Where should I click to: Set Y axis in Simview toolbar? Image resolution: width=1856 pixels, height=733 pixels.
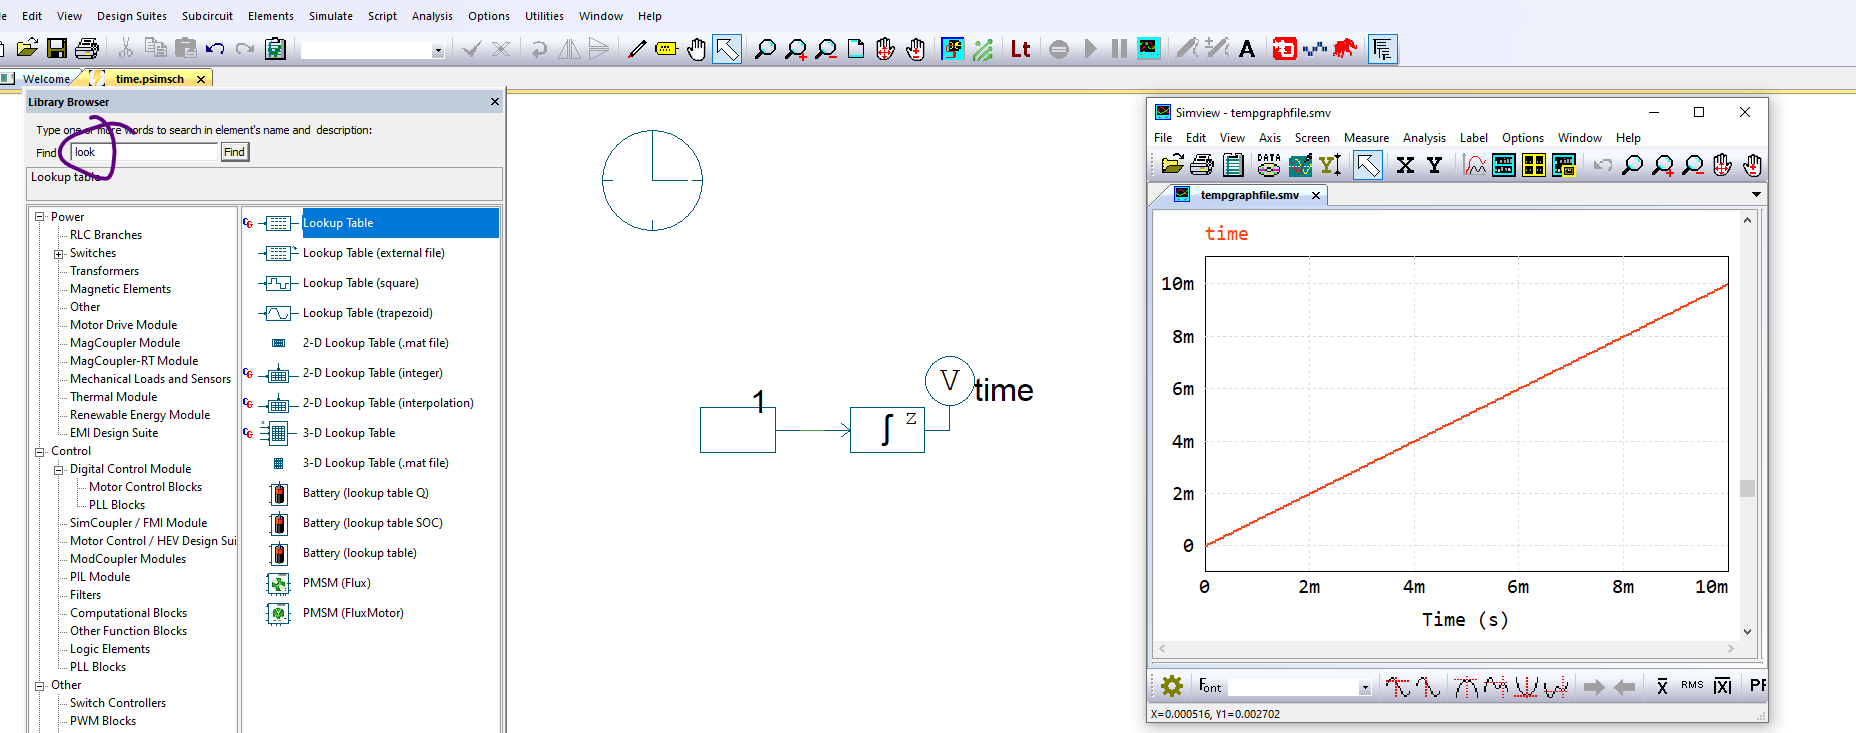click(1434, 165)
